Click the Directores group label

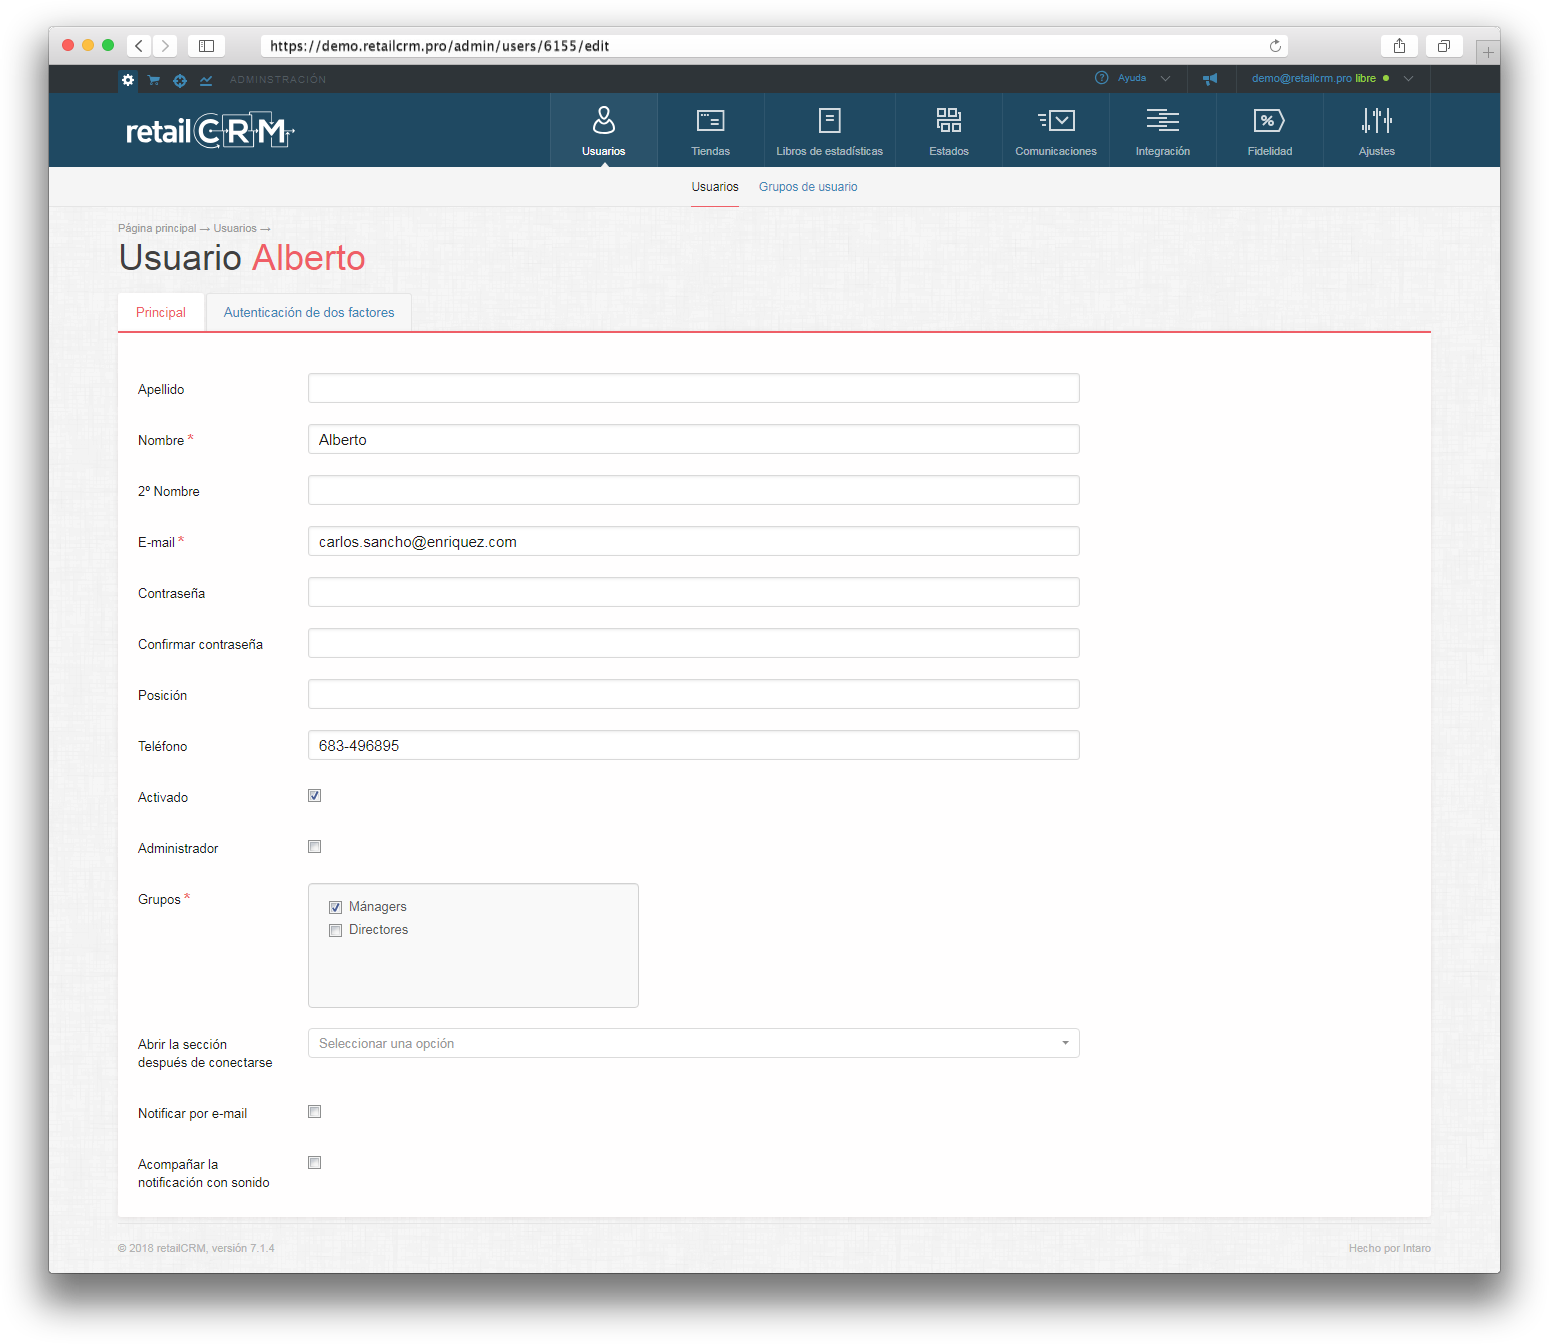(x=379, y=930)
